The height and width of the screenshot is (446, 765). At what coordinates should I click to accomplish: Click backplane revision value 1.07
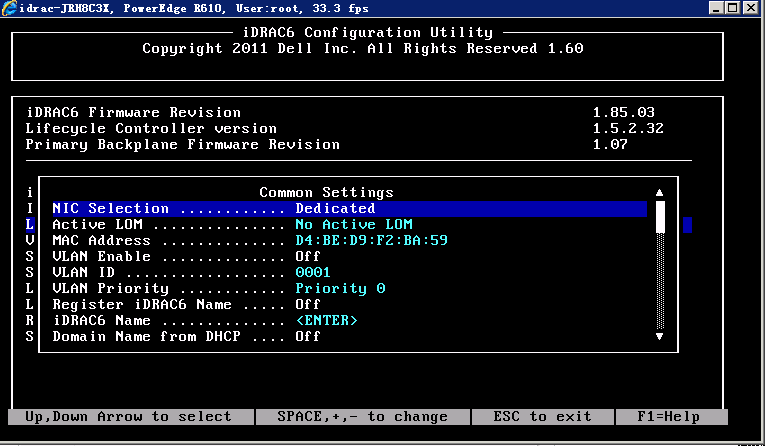coord(610,145)
